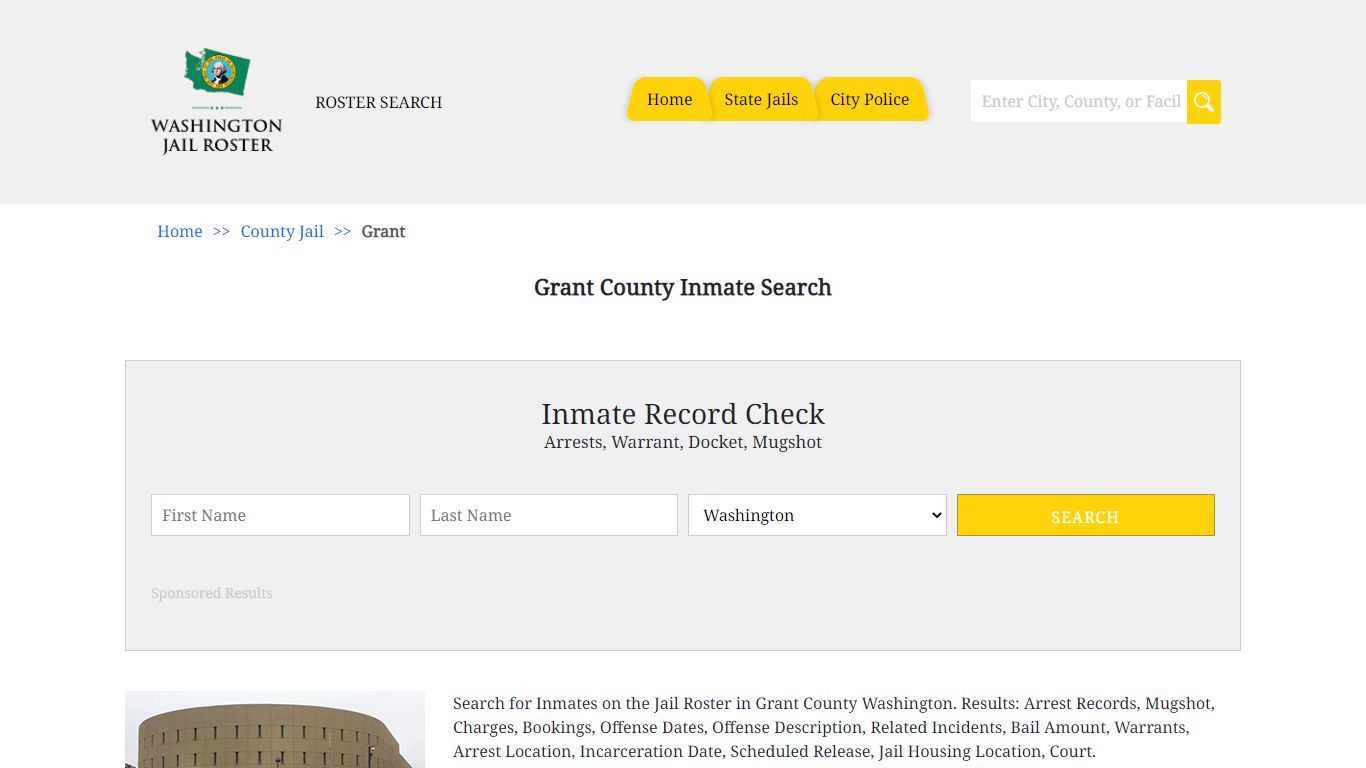
Task: Click the Arrests, Warrant, Docket, Mugshot subtitle
Action: [x=683, y=442]
